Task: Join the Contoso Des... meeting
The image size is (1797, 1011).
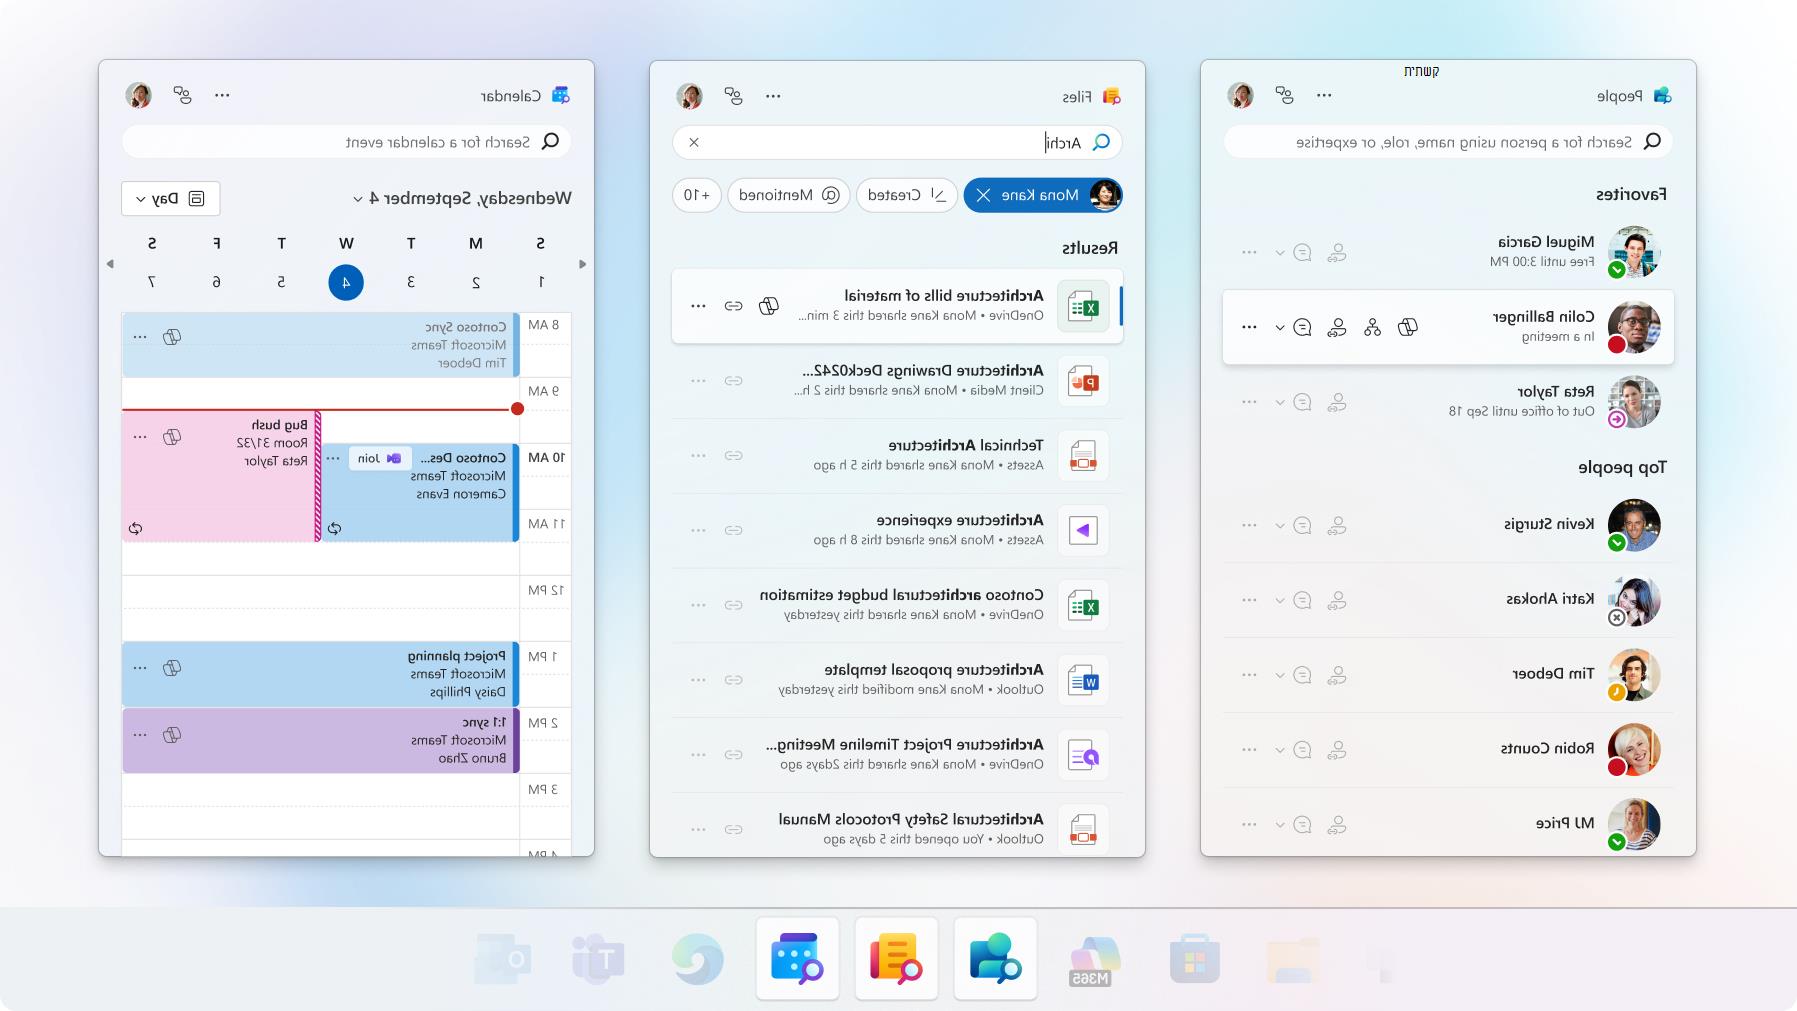Action: (380, 458)
